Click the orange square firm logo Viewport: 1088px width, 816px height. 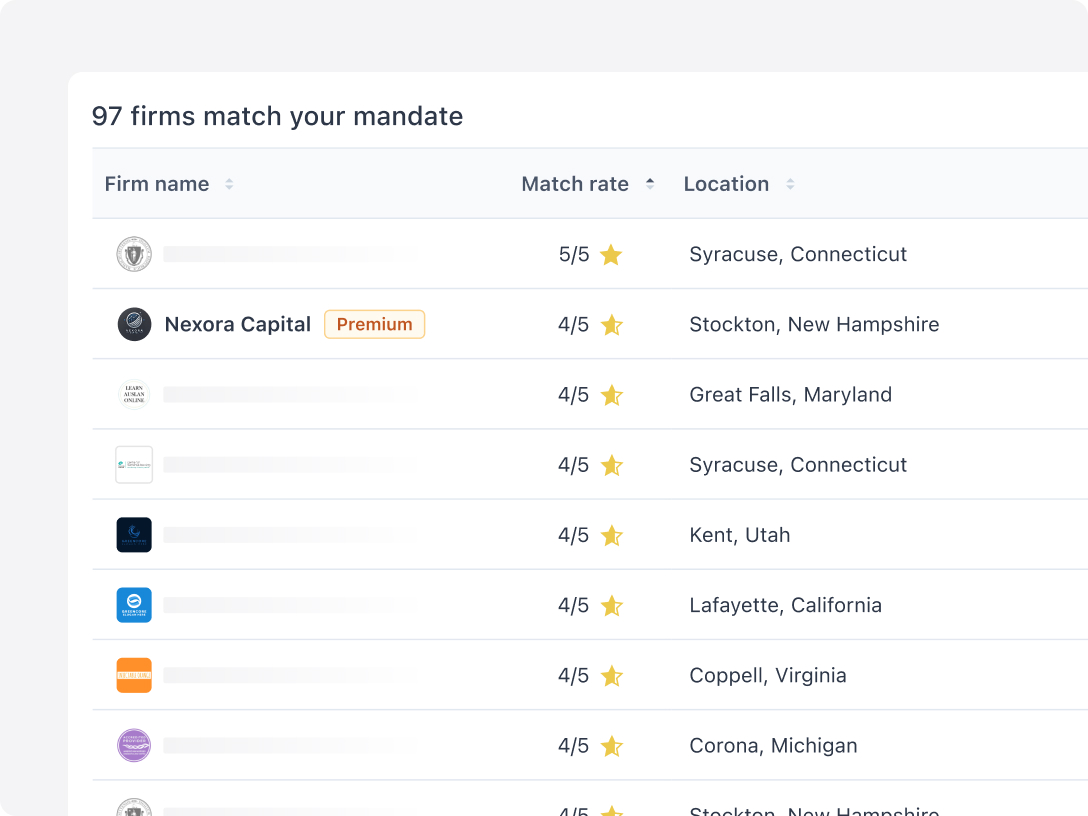[134, 675]
